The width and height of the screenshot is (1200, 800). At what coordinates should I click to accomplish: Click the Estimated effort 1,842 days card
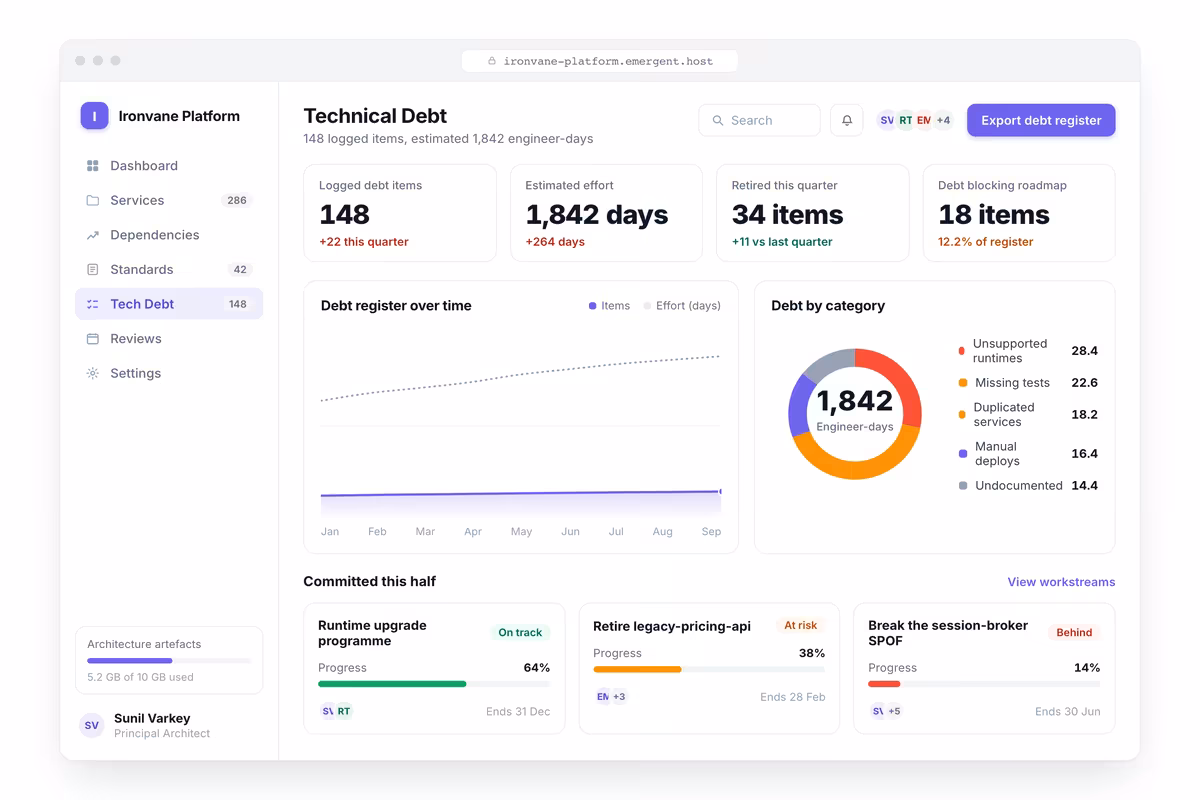click(x=606, y=213)
